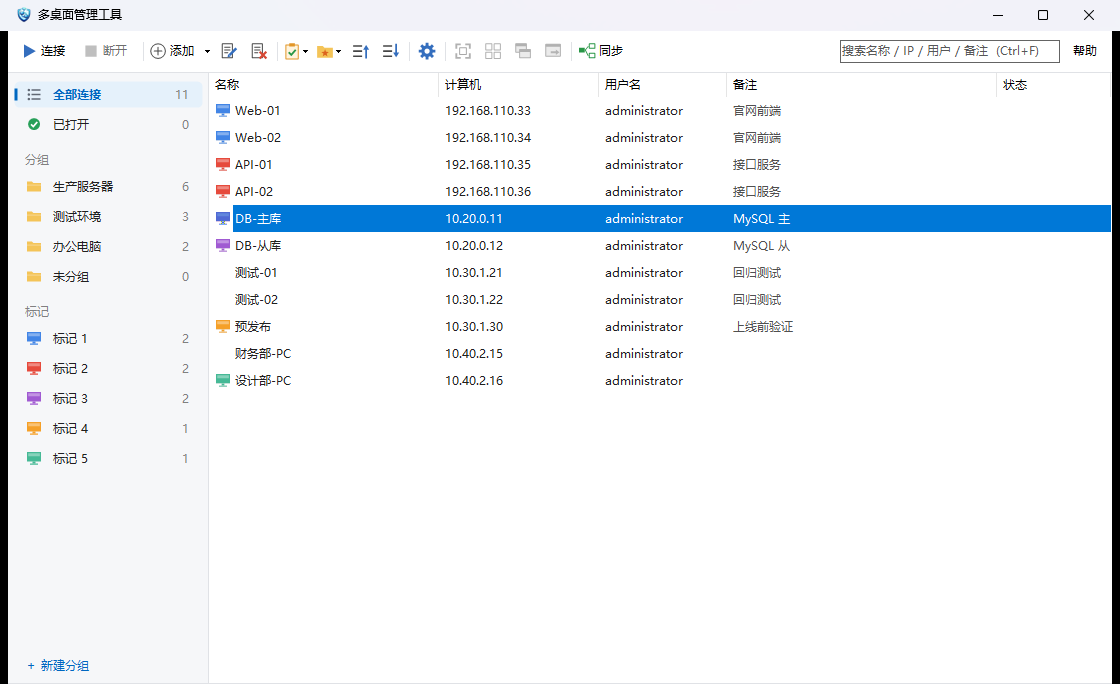Click the 添加 (add) button

click(x=172, y=51)
